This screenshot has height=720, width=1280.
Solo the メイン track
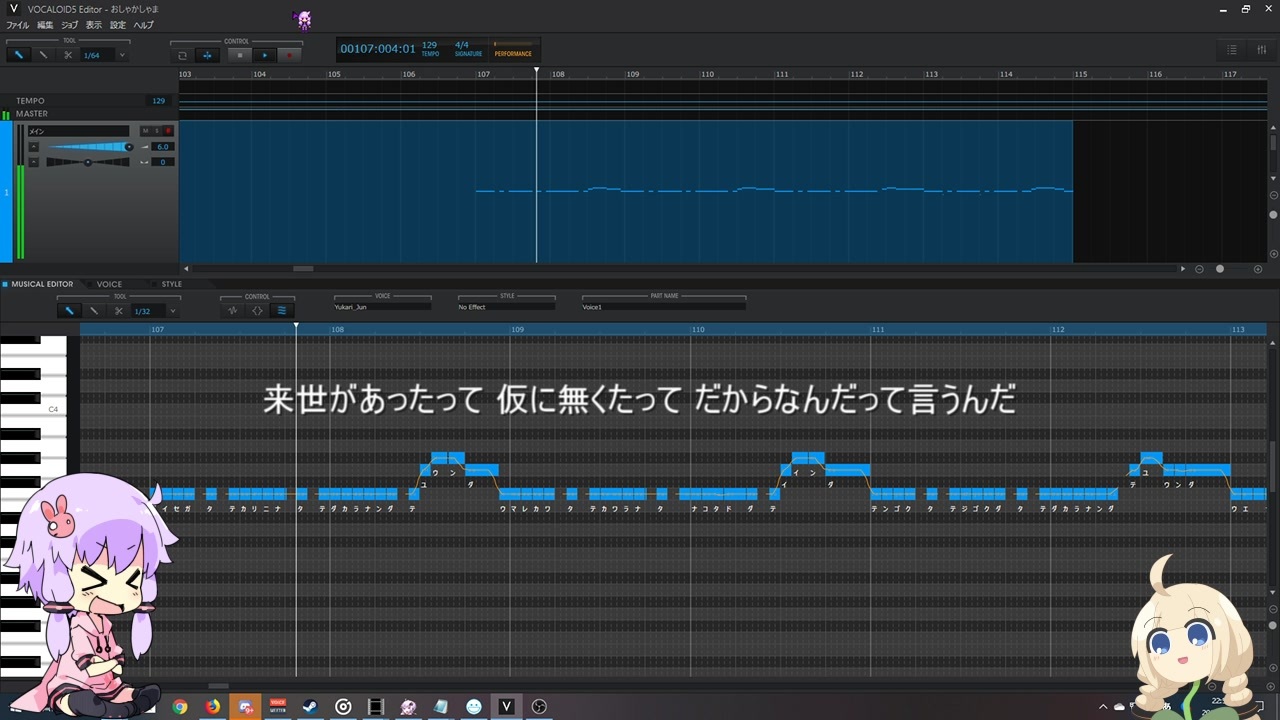157,131
